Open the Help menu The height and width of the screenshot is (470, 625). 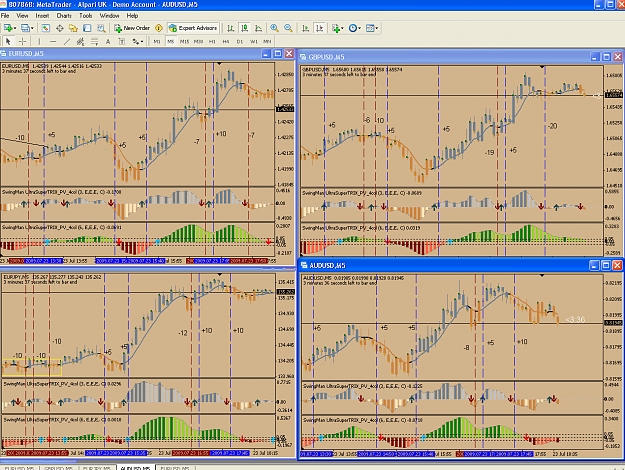point(132,16)
